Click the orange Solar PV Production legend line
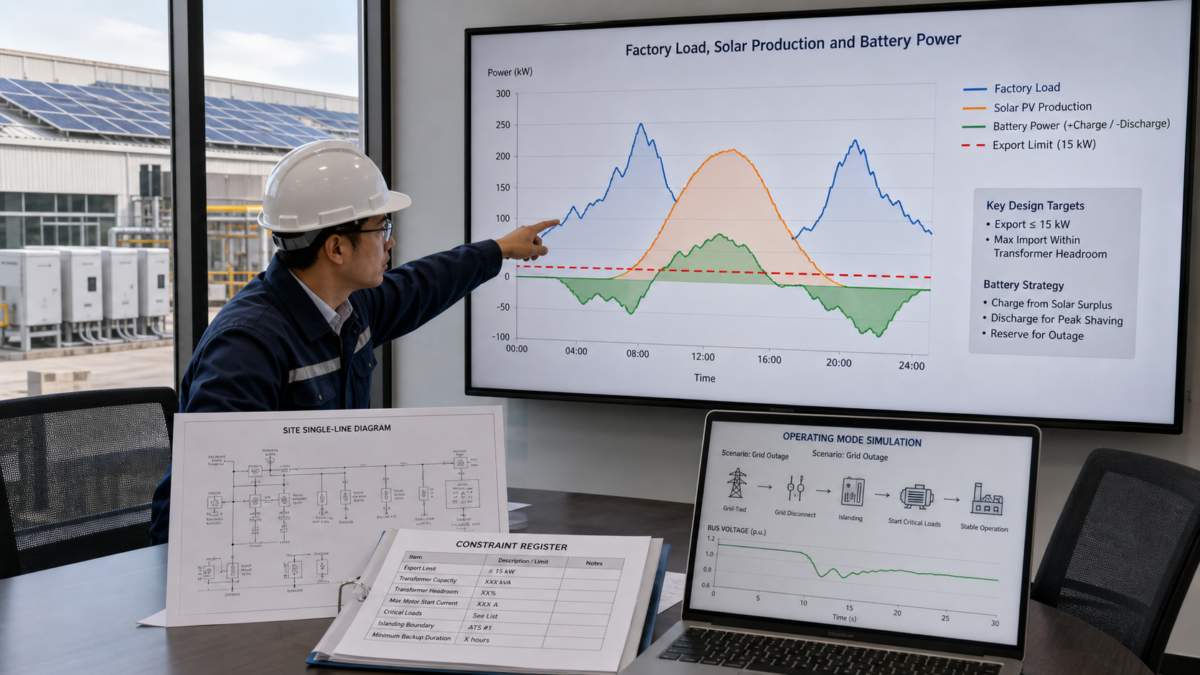Viewport: 1200px width, 675px height. pos(974,108)
